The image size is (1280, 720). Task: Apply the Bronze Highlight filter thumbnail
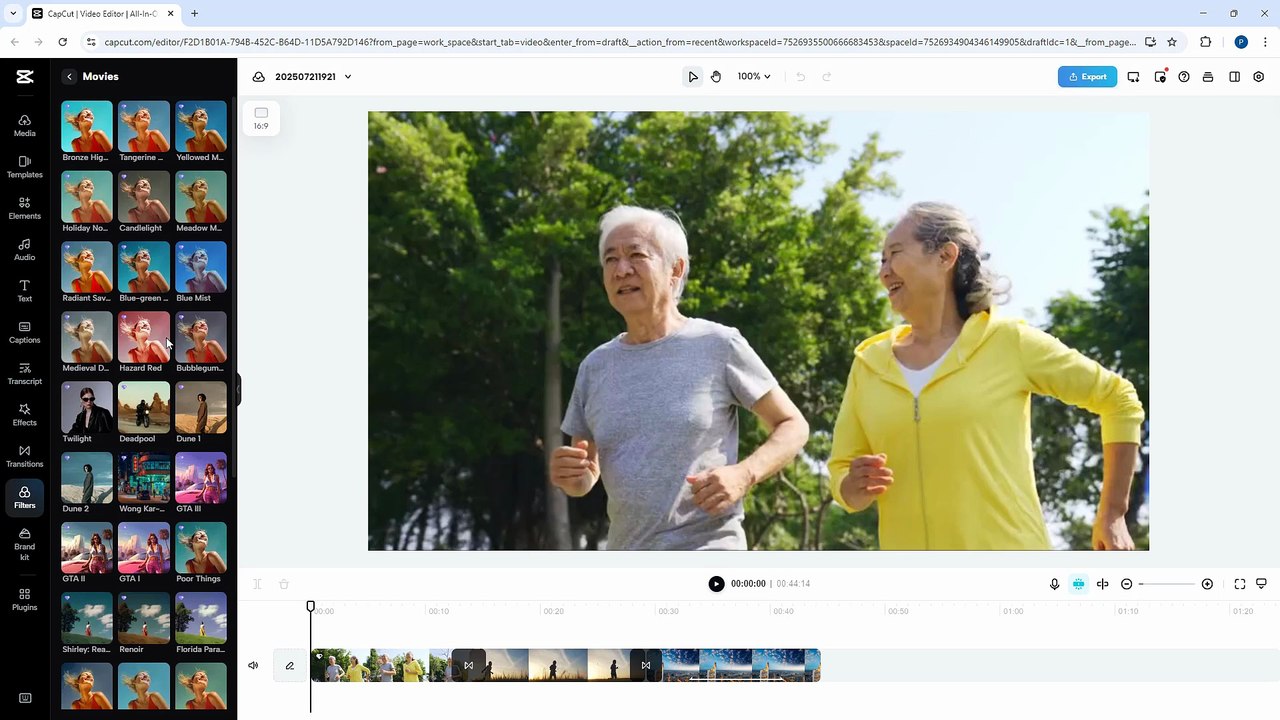click(87, 126)
